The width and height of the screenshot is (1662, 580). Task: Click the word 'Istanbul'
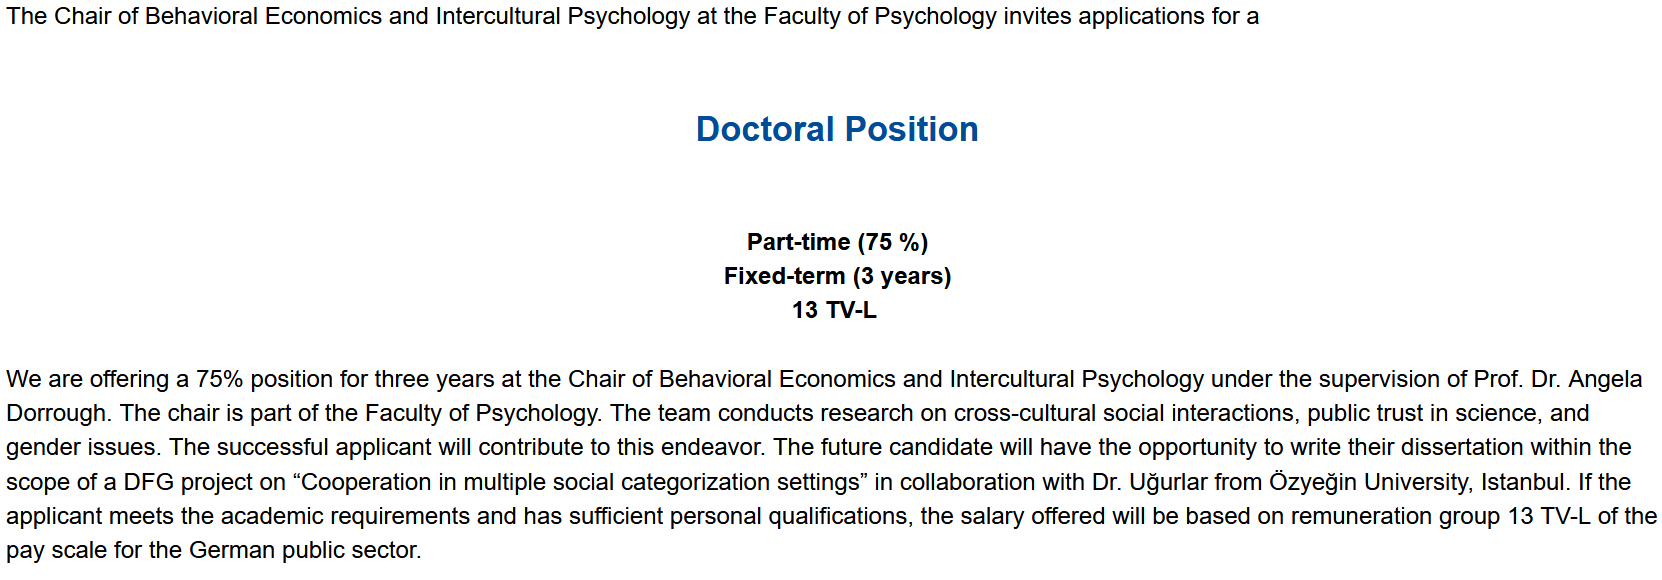[1522, 482]
